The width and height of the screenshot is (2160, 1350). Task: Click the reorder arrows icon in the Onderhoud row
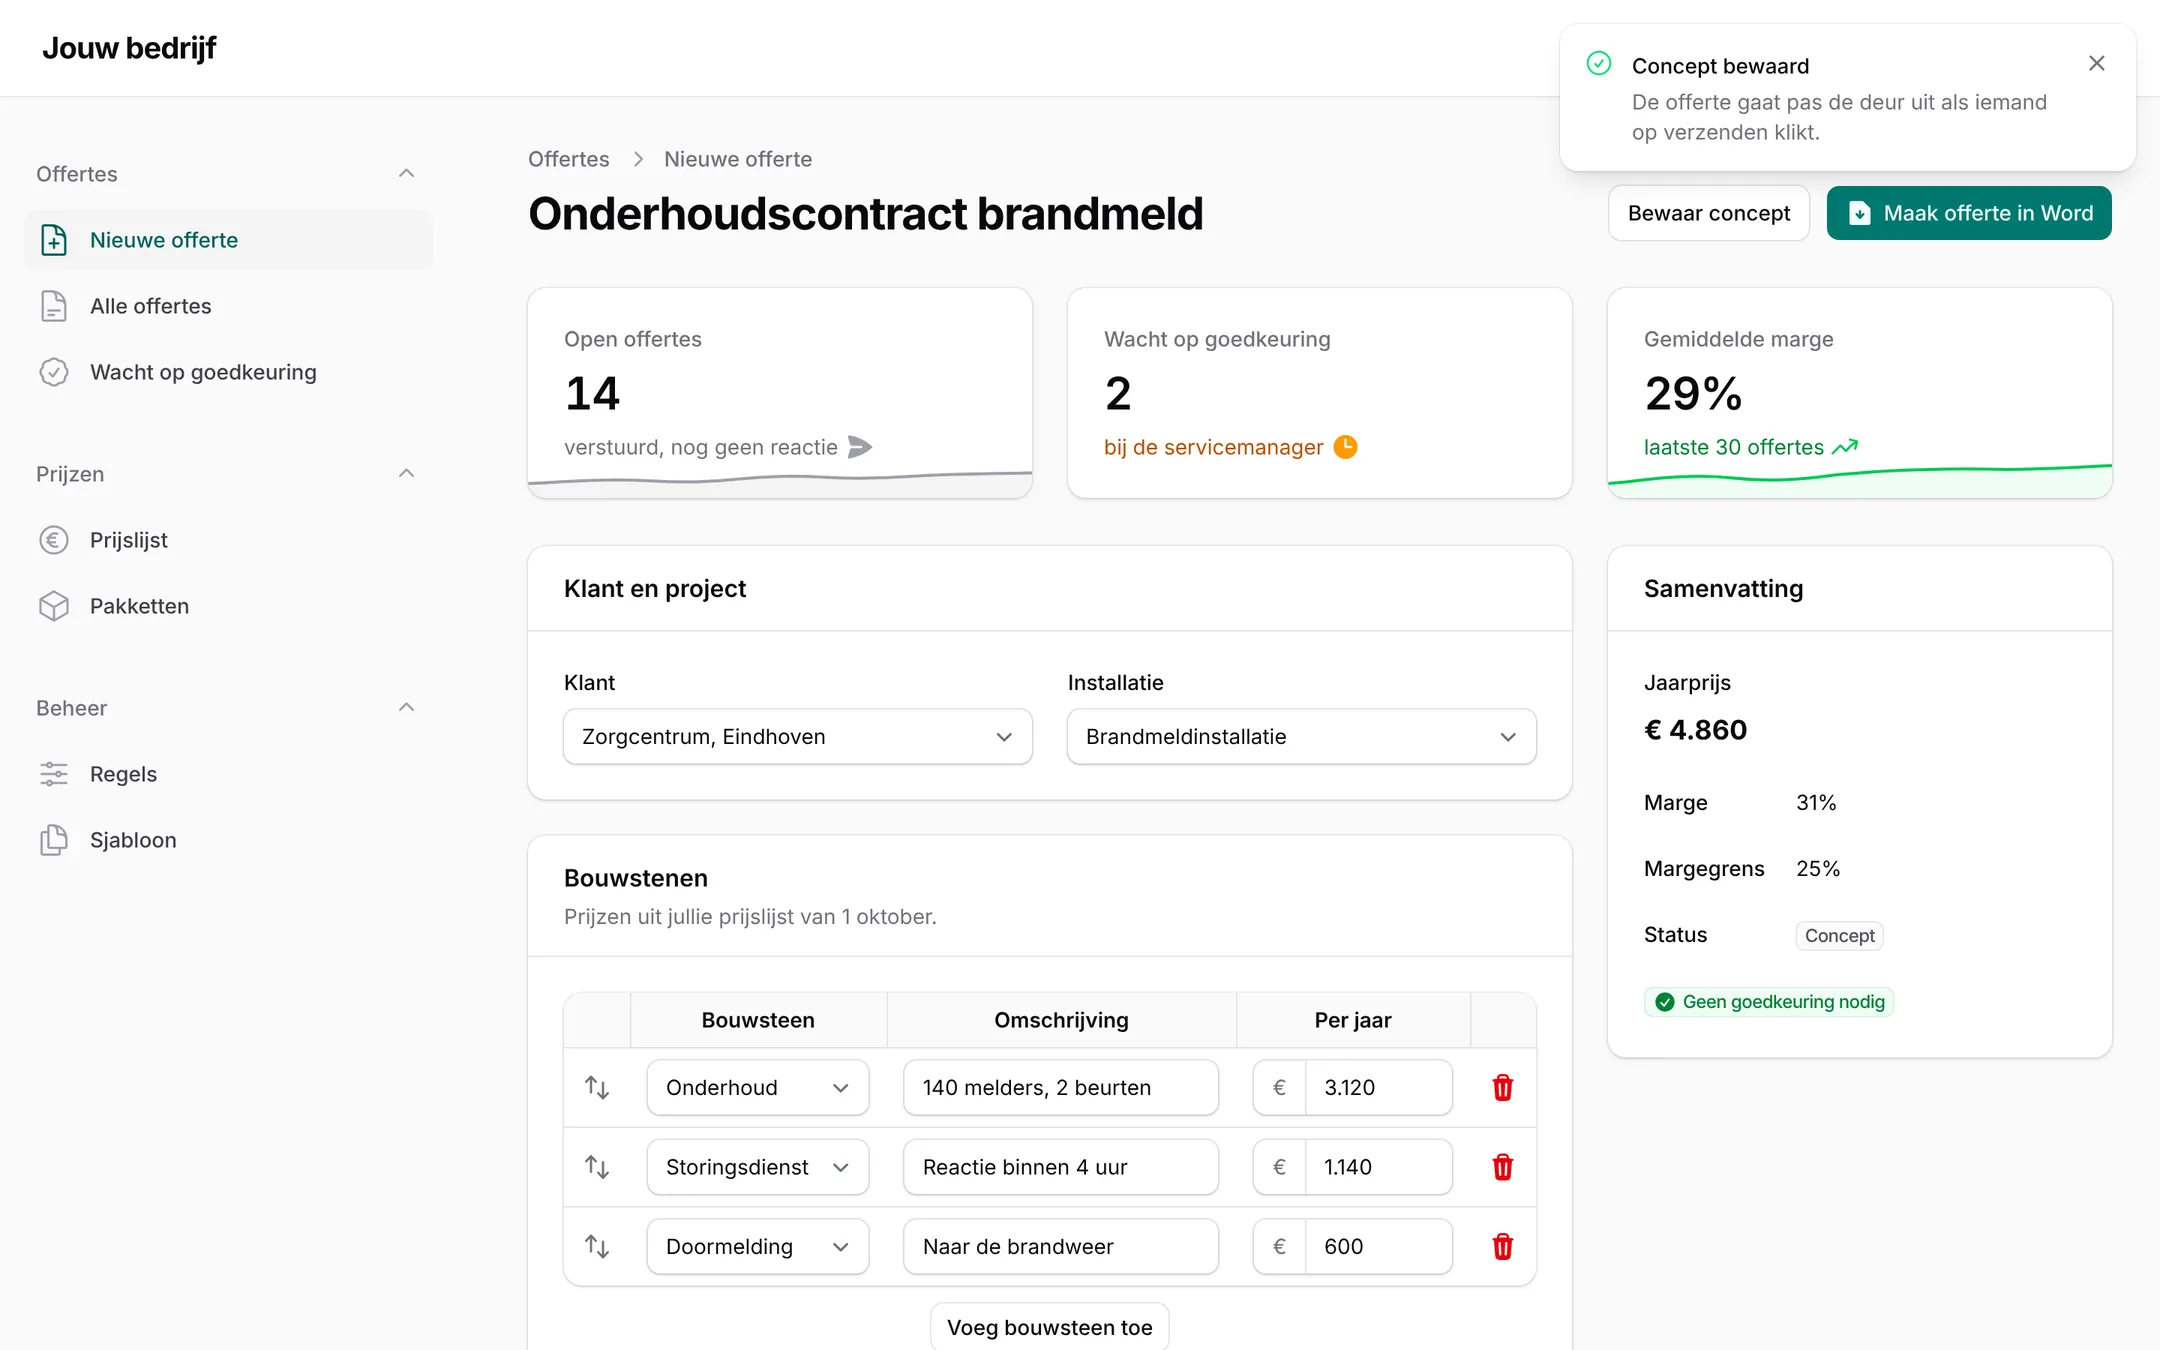coord(597,1087)
